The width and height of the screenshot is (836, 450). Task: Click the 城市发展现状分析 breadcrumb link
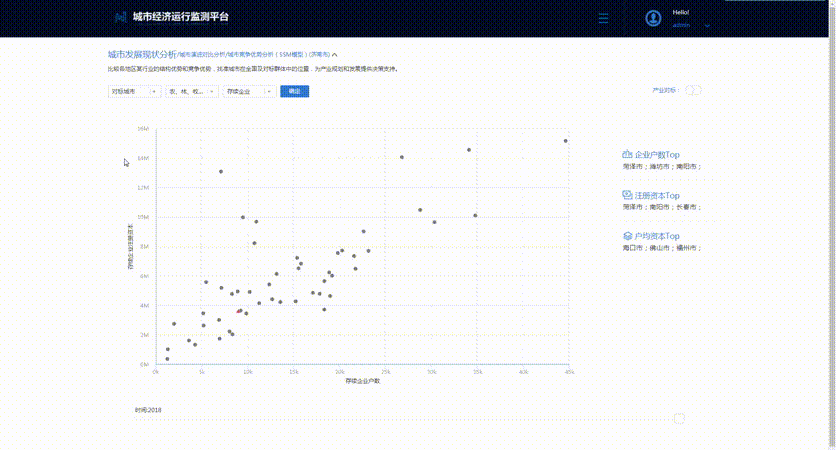tap(142, 54)
